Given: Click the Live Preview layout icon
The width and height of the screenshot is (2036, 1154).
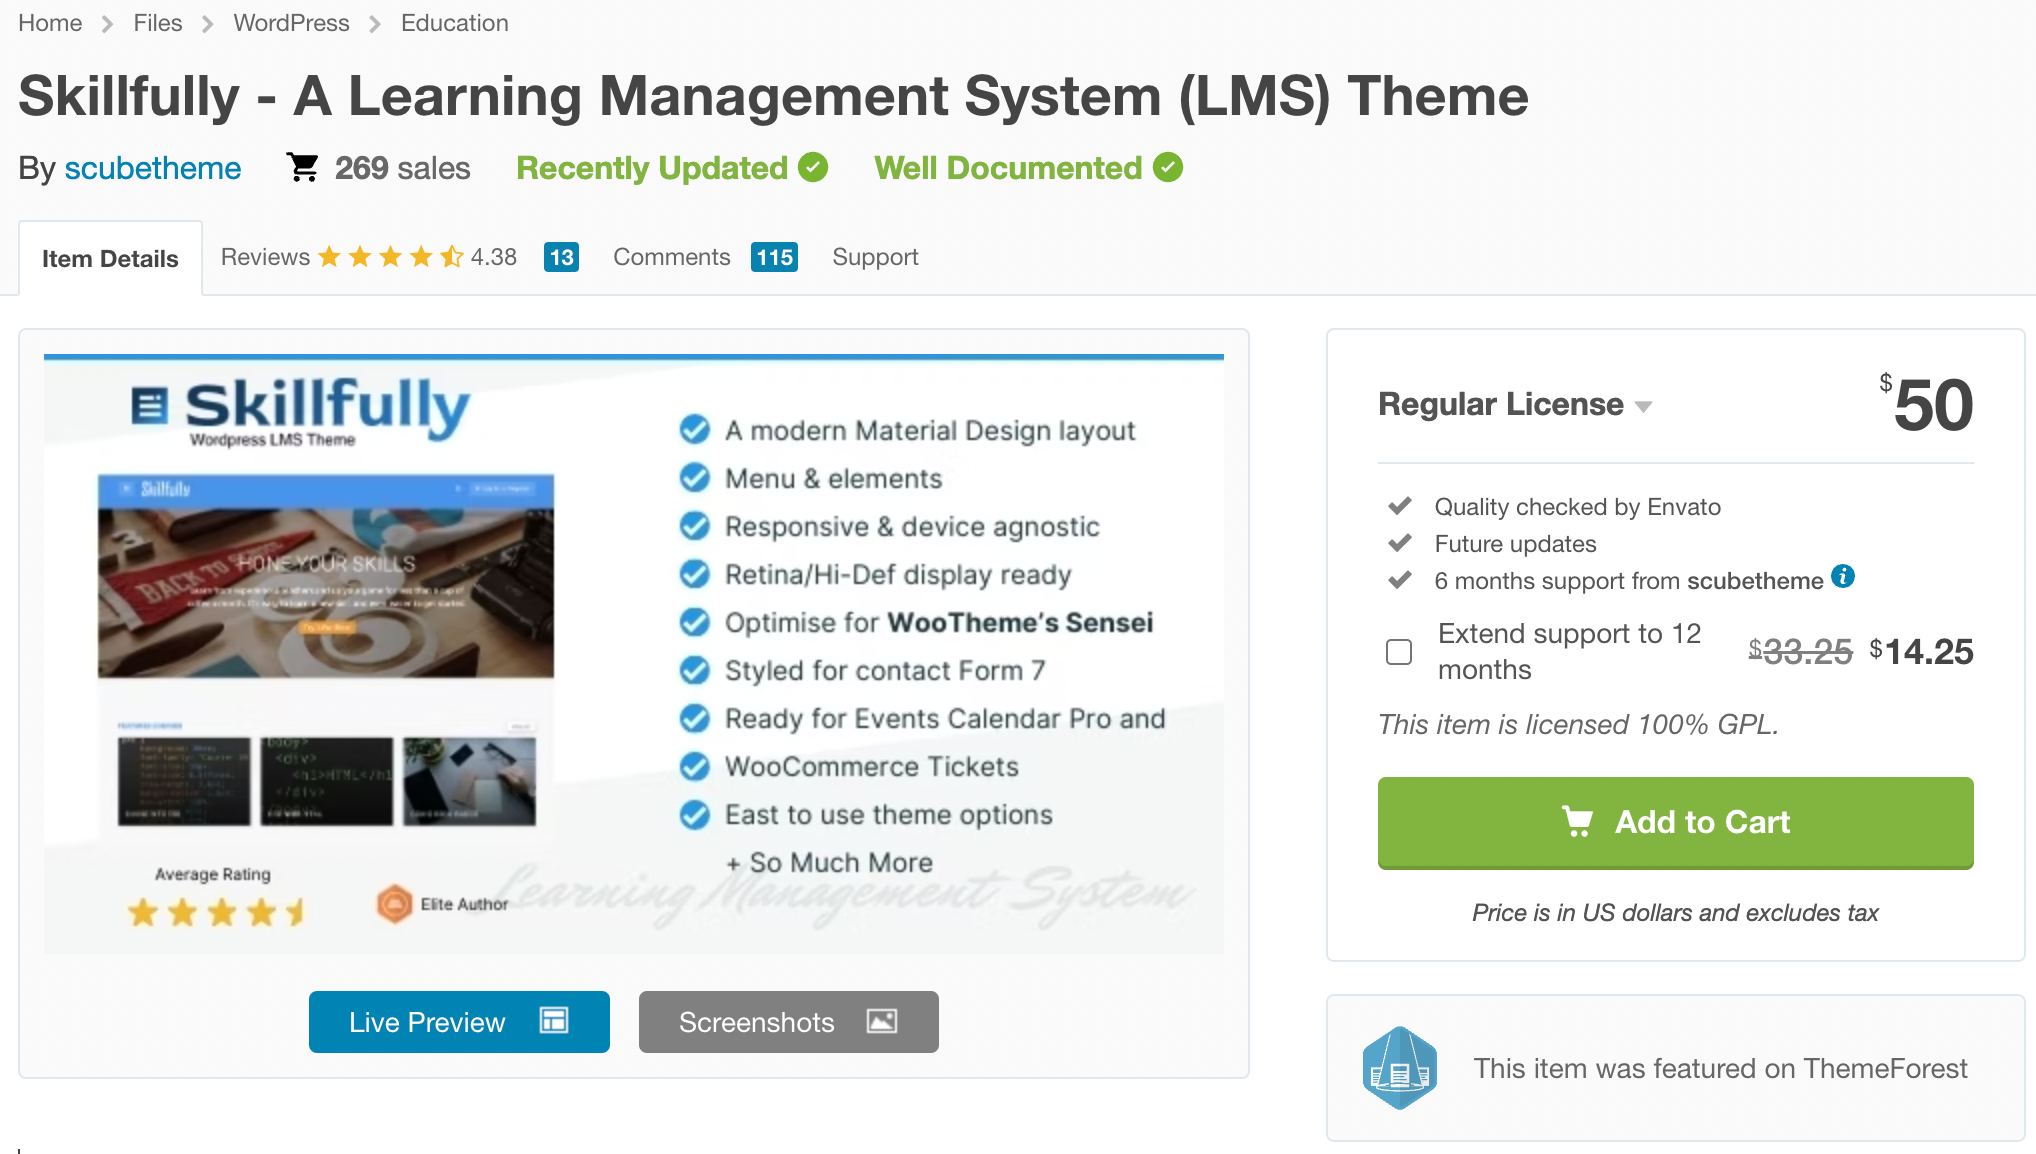Looking at the screenshot, I should (x=554, y=1021).
